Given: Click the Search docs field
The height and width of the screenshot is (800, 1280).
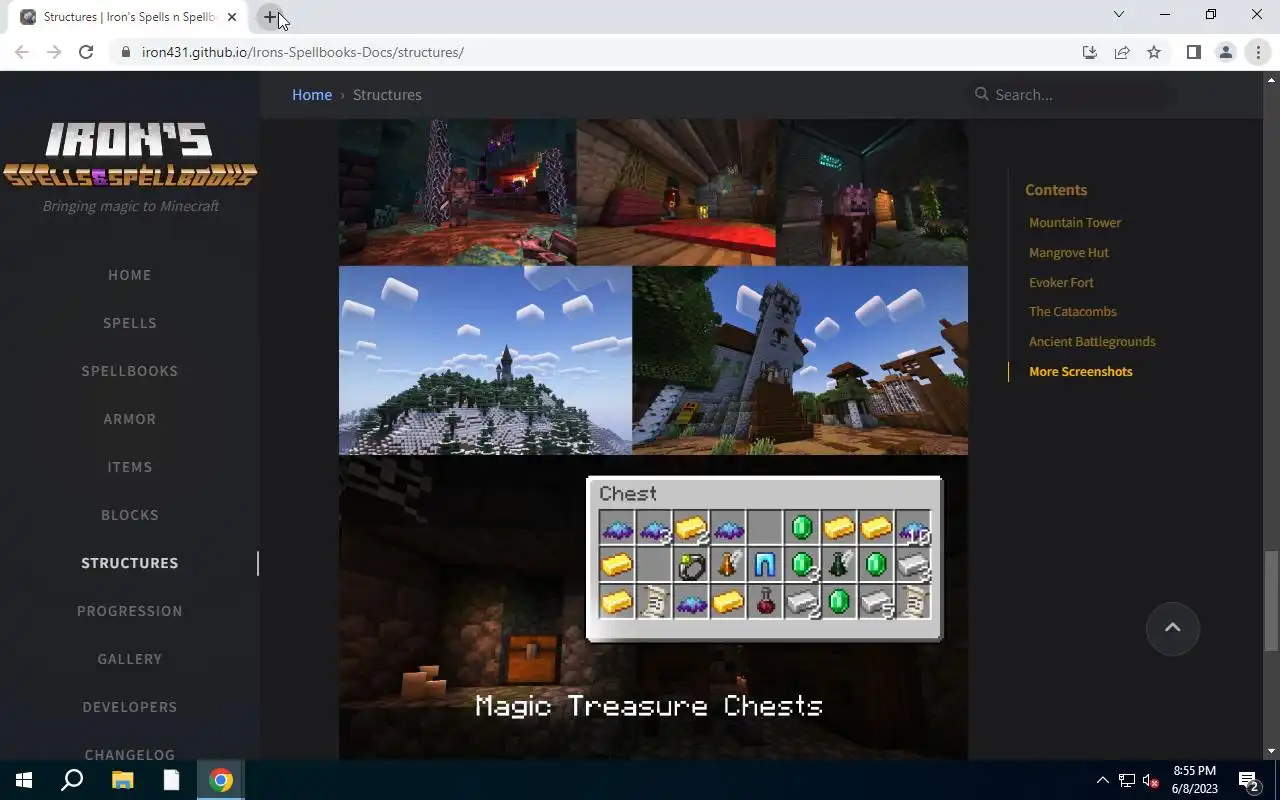Looking at the screenshot, I should pyautogui.click(x=1074, y=95).
